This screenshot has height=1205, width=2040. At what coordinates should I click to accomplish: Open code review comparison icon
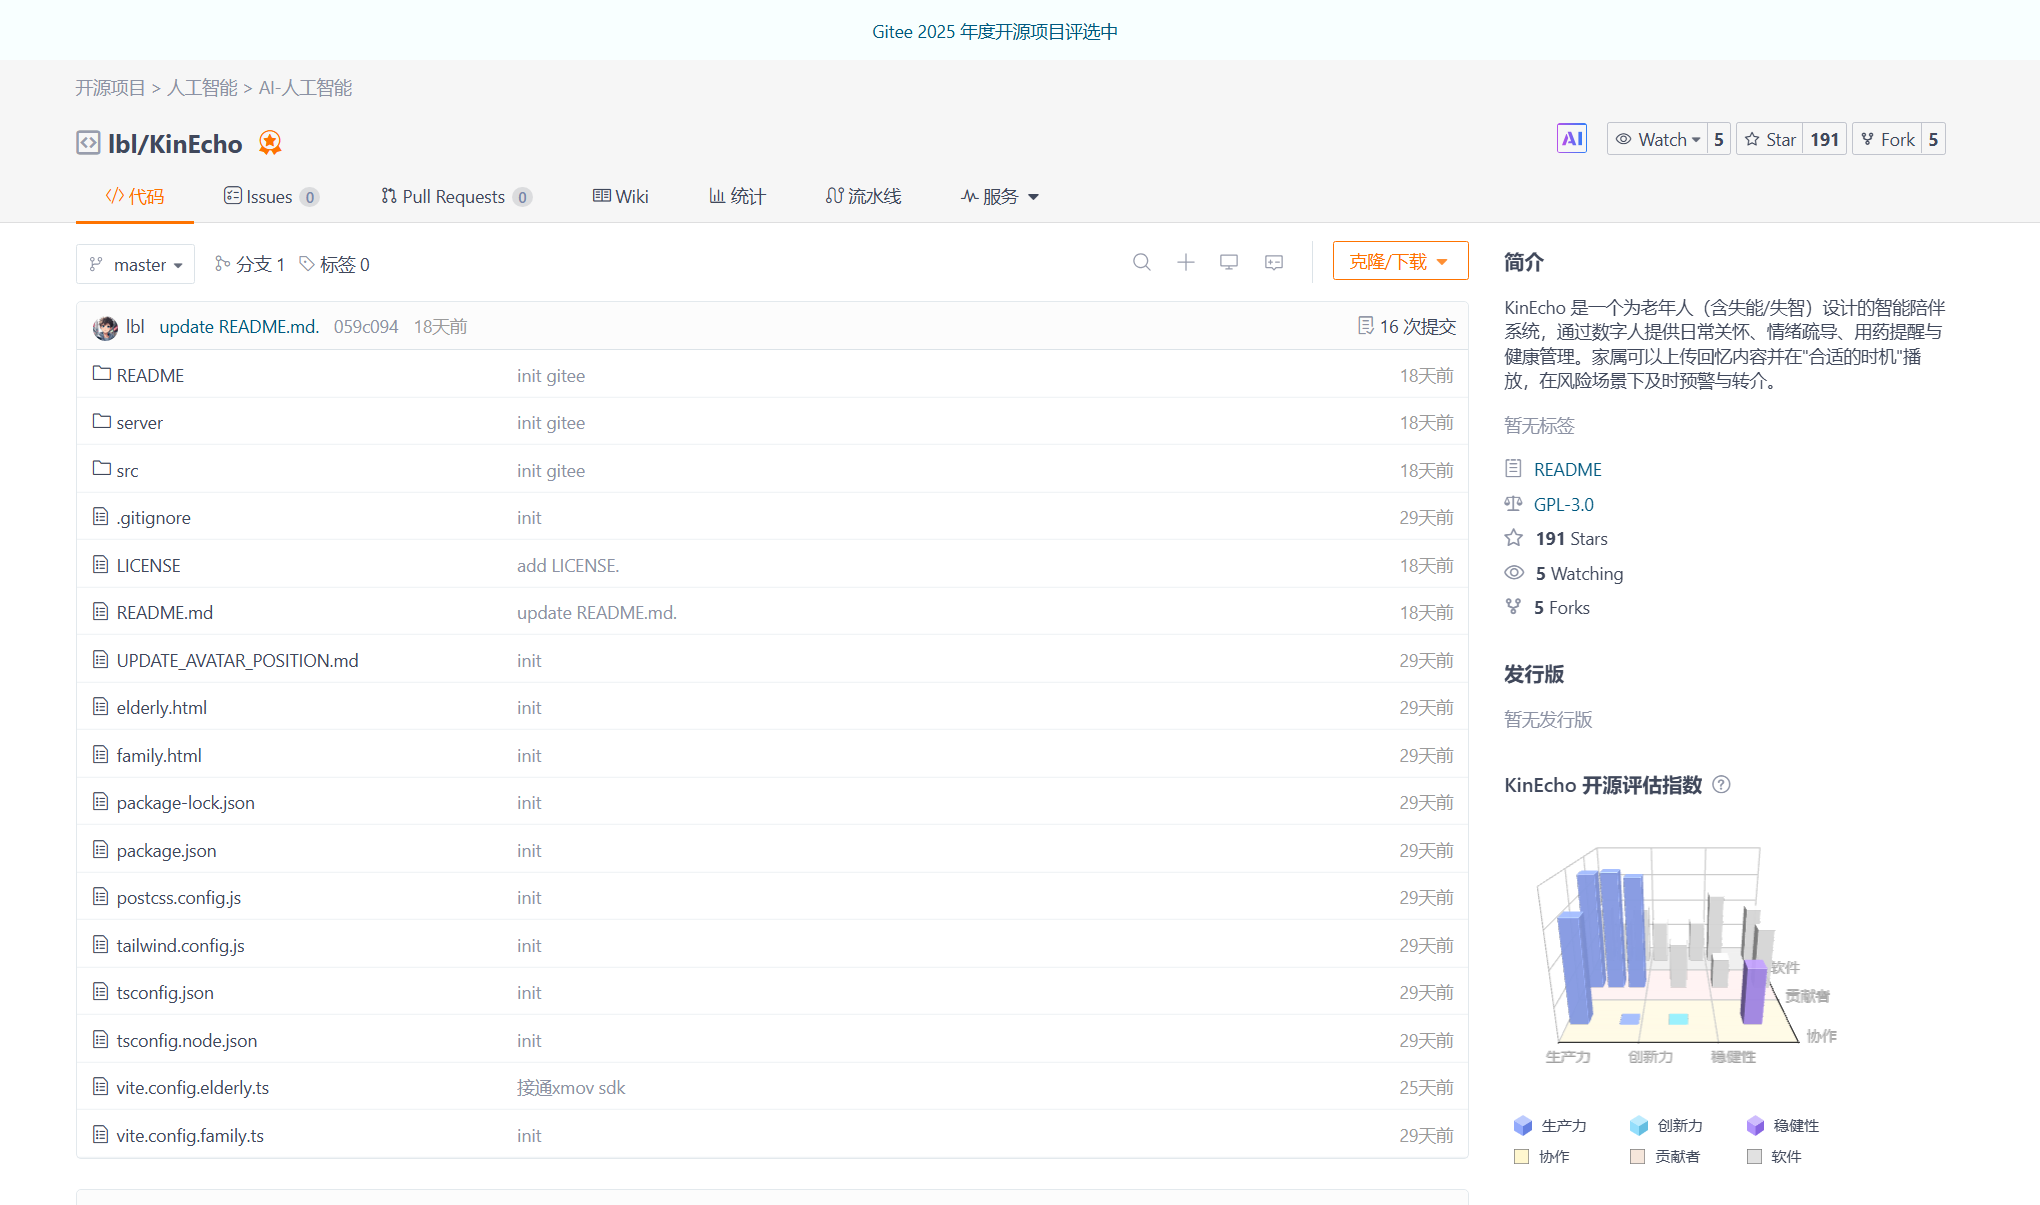tap(1273, 262)
